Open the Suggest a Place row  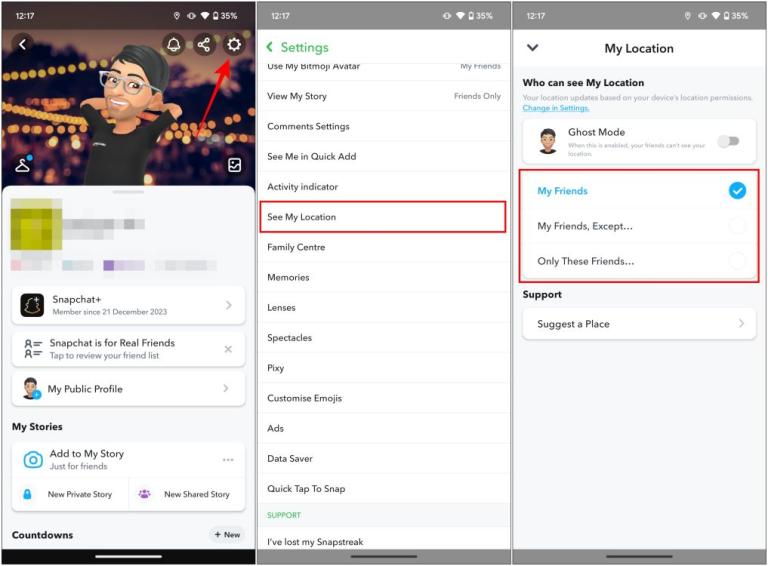[x=638, y=324]
